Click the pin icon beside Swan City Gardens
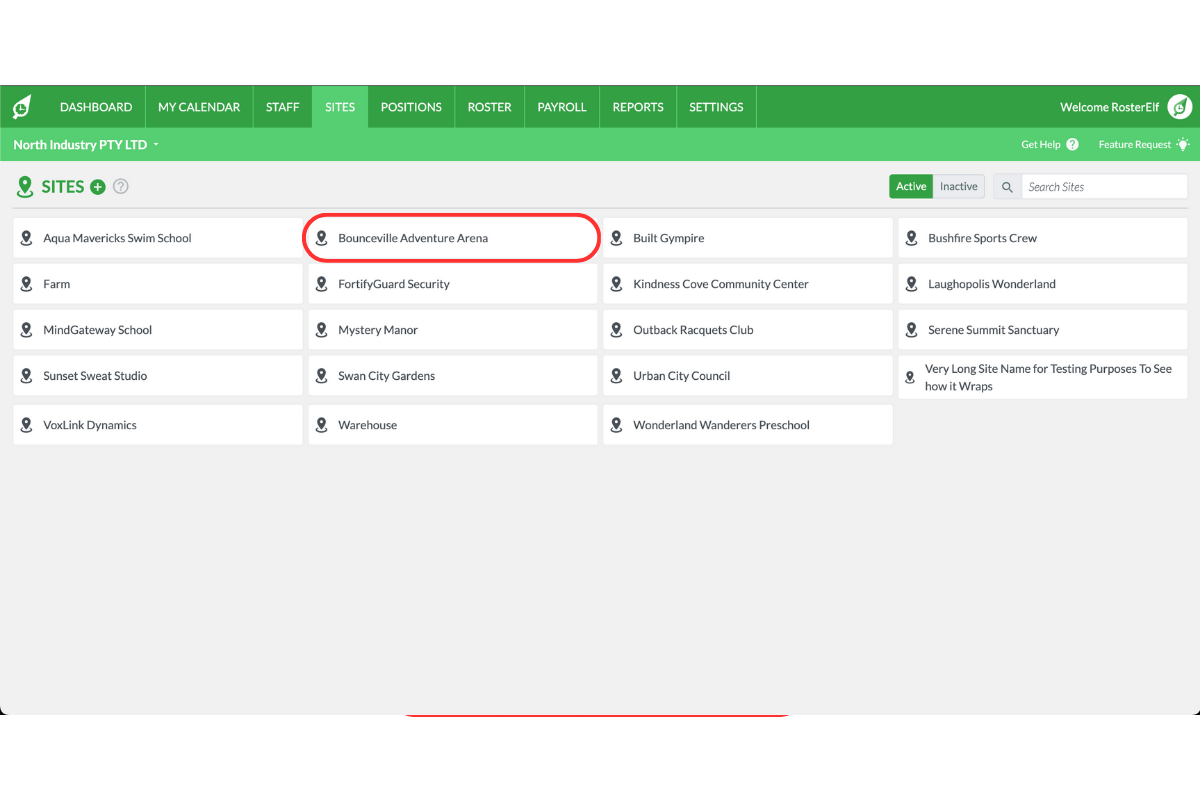The image size is (1200, 800). 321,376
